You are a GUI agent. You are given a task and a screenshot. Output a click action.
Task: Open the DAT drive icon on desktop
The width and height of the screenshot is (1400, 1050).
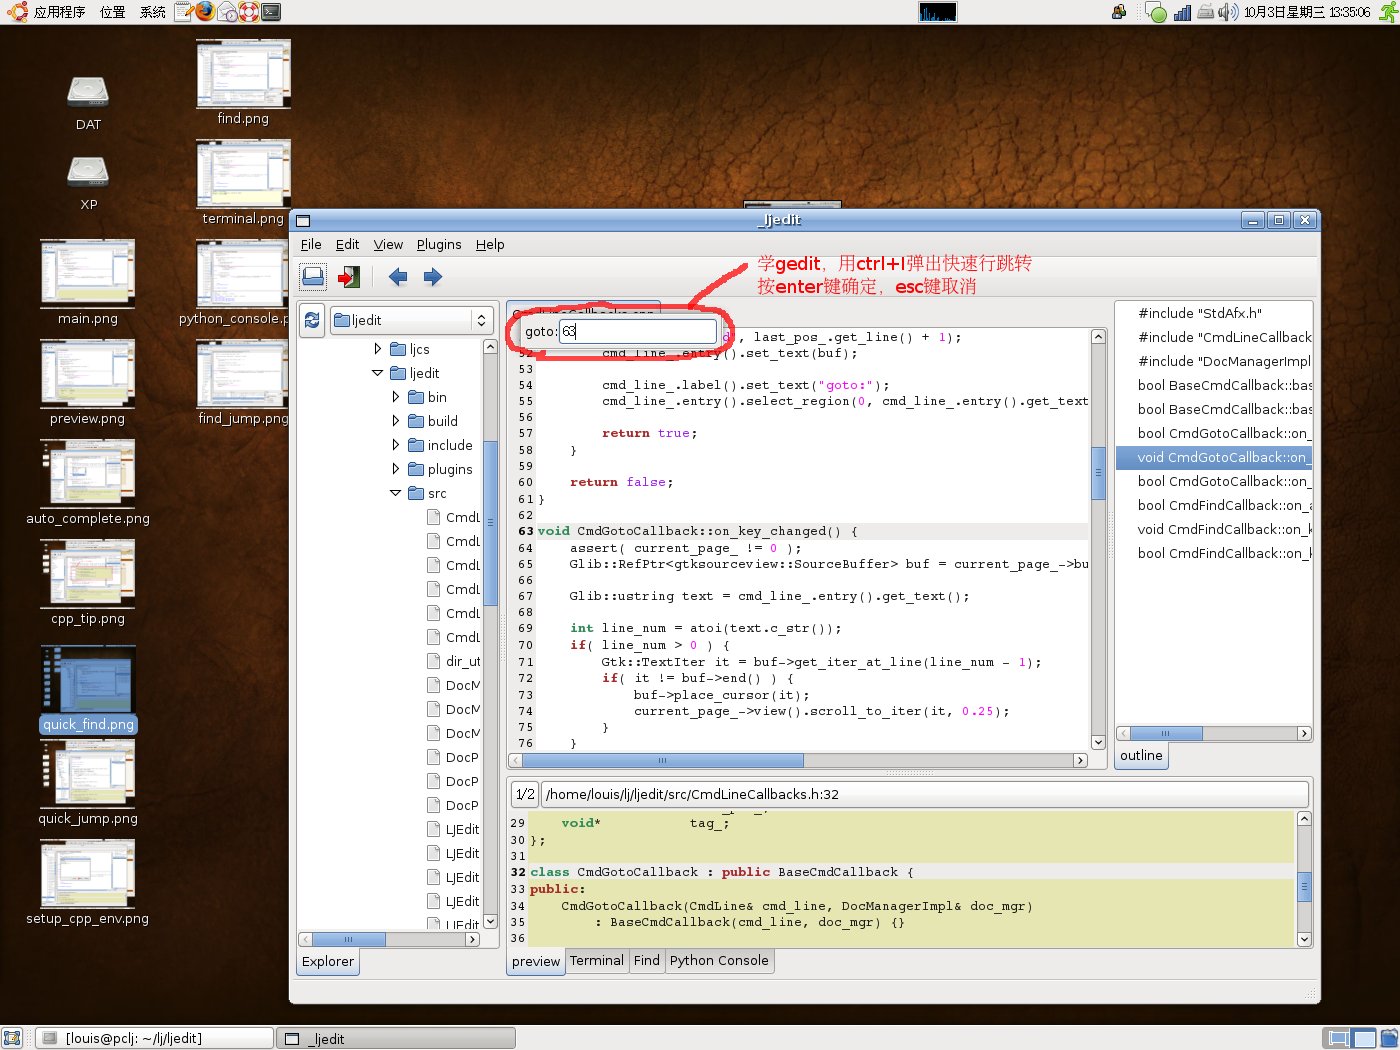point(88,93)
